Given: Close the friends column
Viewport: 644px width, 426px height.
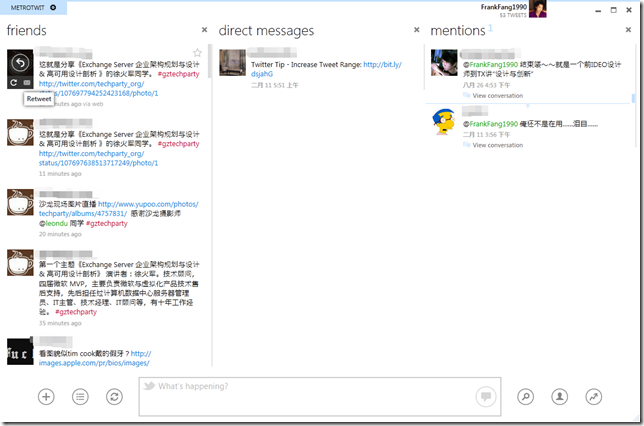Looking at the screenshot, I should [x=205, y=30].
